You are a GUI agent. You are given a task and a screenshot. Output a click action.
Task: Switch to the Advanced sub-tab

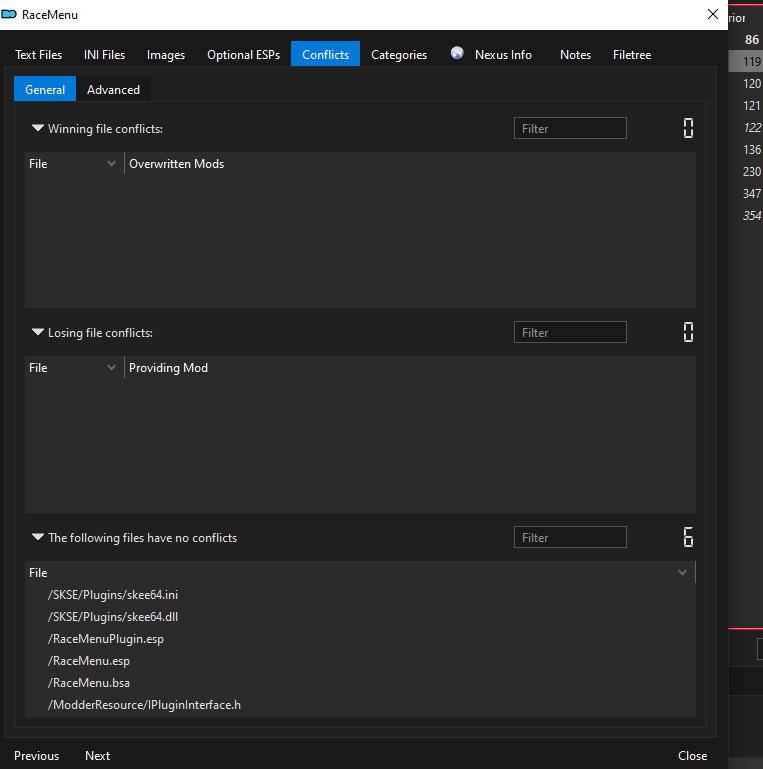(x=113, y=89)
